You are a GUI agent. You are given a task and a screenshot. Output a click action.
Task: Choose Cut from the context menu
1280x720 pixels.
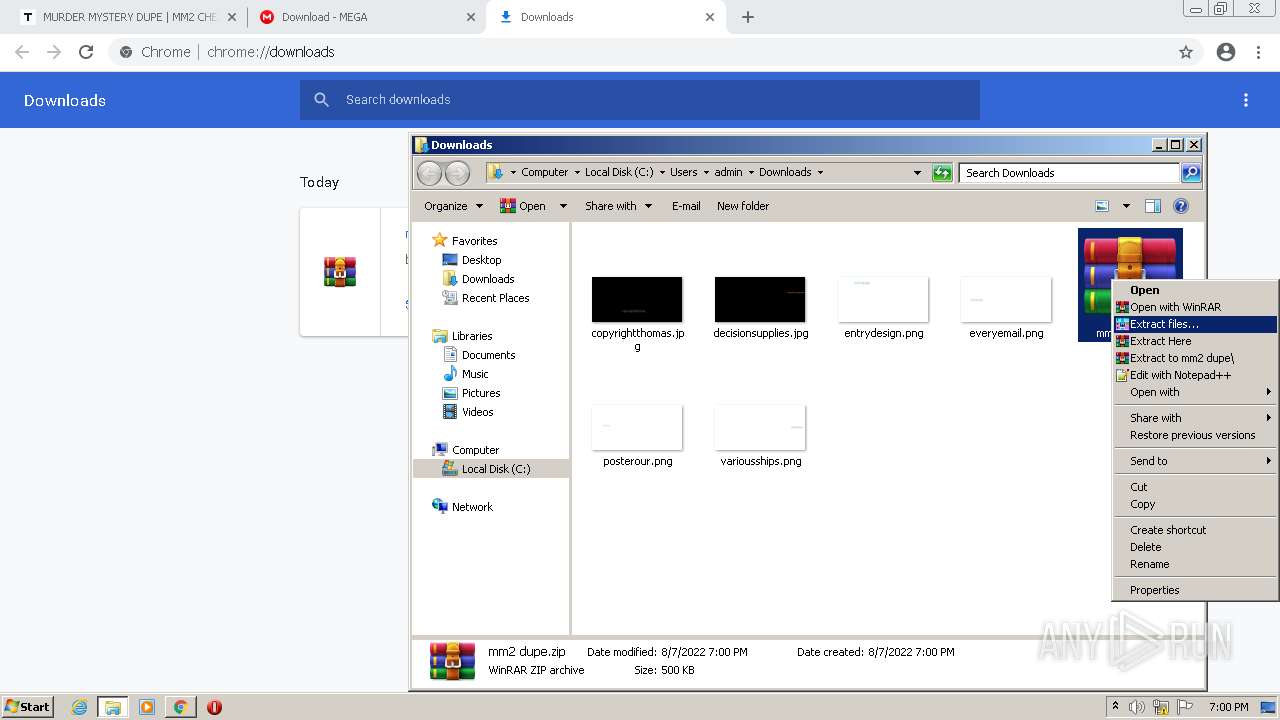click(x=1195, y=487)
